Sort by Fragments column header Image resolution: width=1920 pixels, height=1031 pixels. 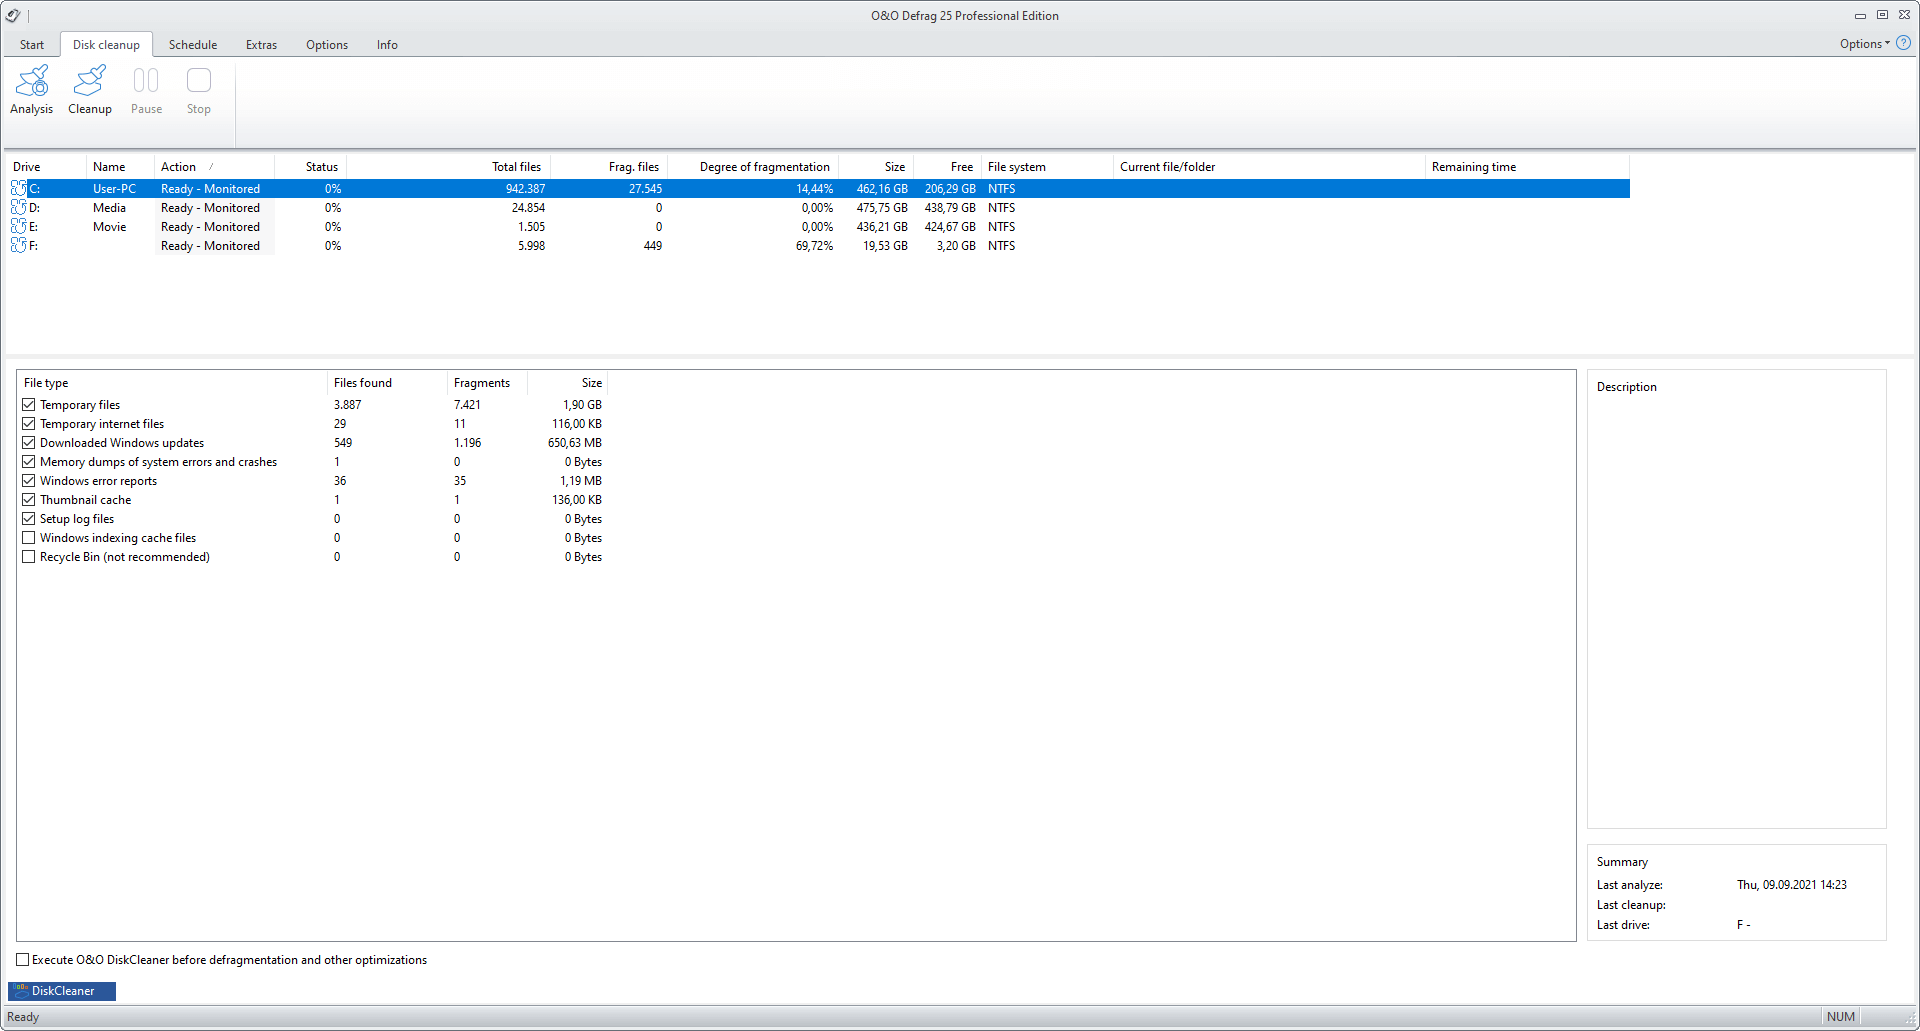tap(487, 382)
